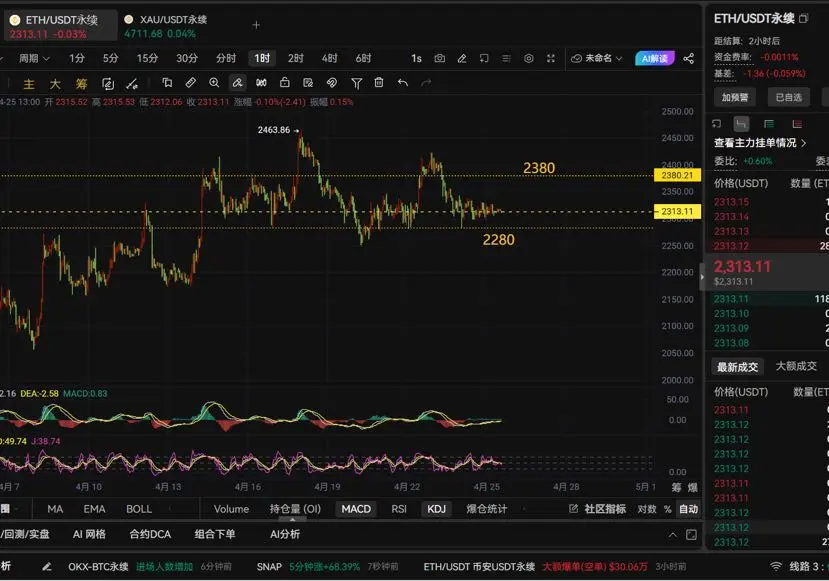The height and width of the screenshot is (581, 829).
Task: Click the share icon near AI解读
Action: tap(688, 58)
